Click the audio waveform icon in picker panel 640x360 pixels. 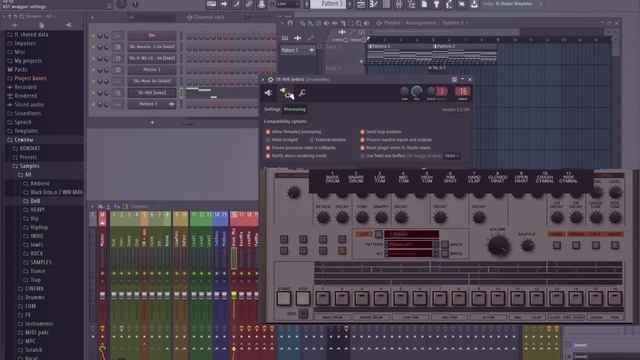click(x=298, y=38)
